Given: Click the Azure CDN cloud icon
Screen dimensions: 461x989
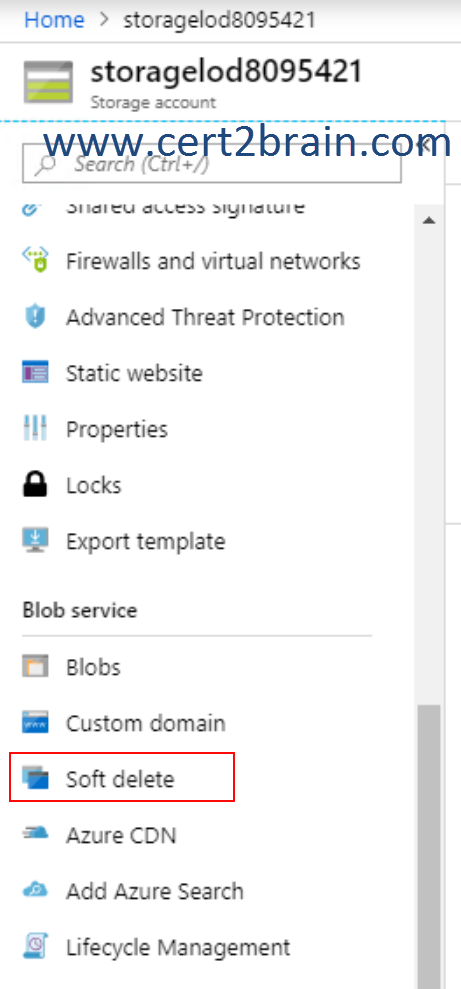Looking at the screenshot, I should 35,835.
